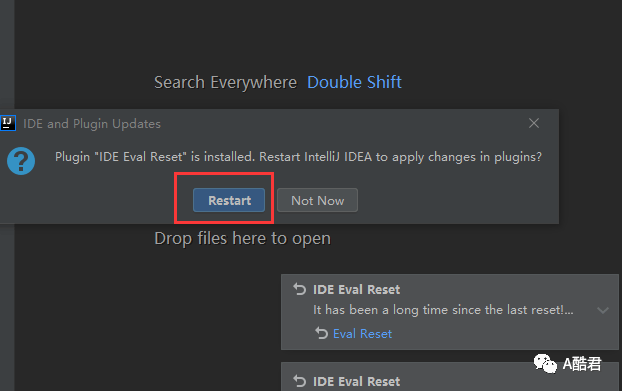Close the IDE and Plugin Updates dialog
The image size is (622, 391).
pyautogui.click(x=534, y=123)
